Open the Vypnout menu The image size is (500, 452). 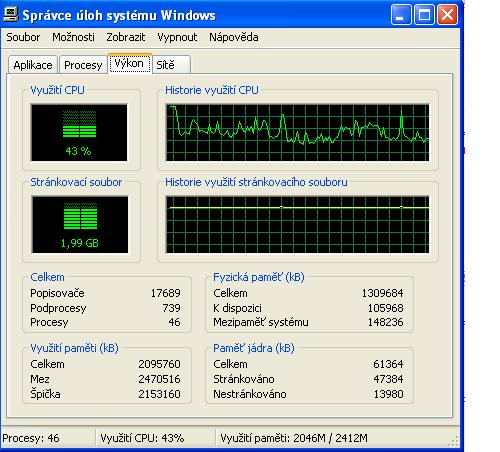[x=177, y=37]
